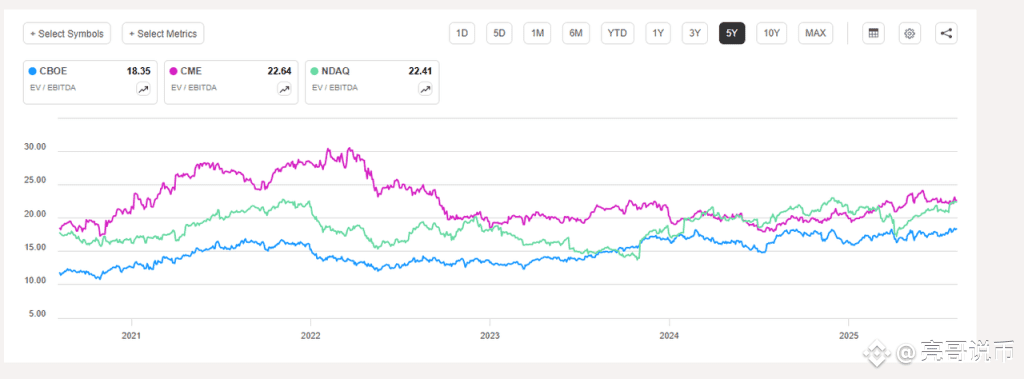Screen dimensions: 1024x379
Task: Switch range to 1M
Action: pos(537,33)
